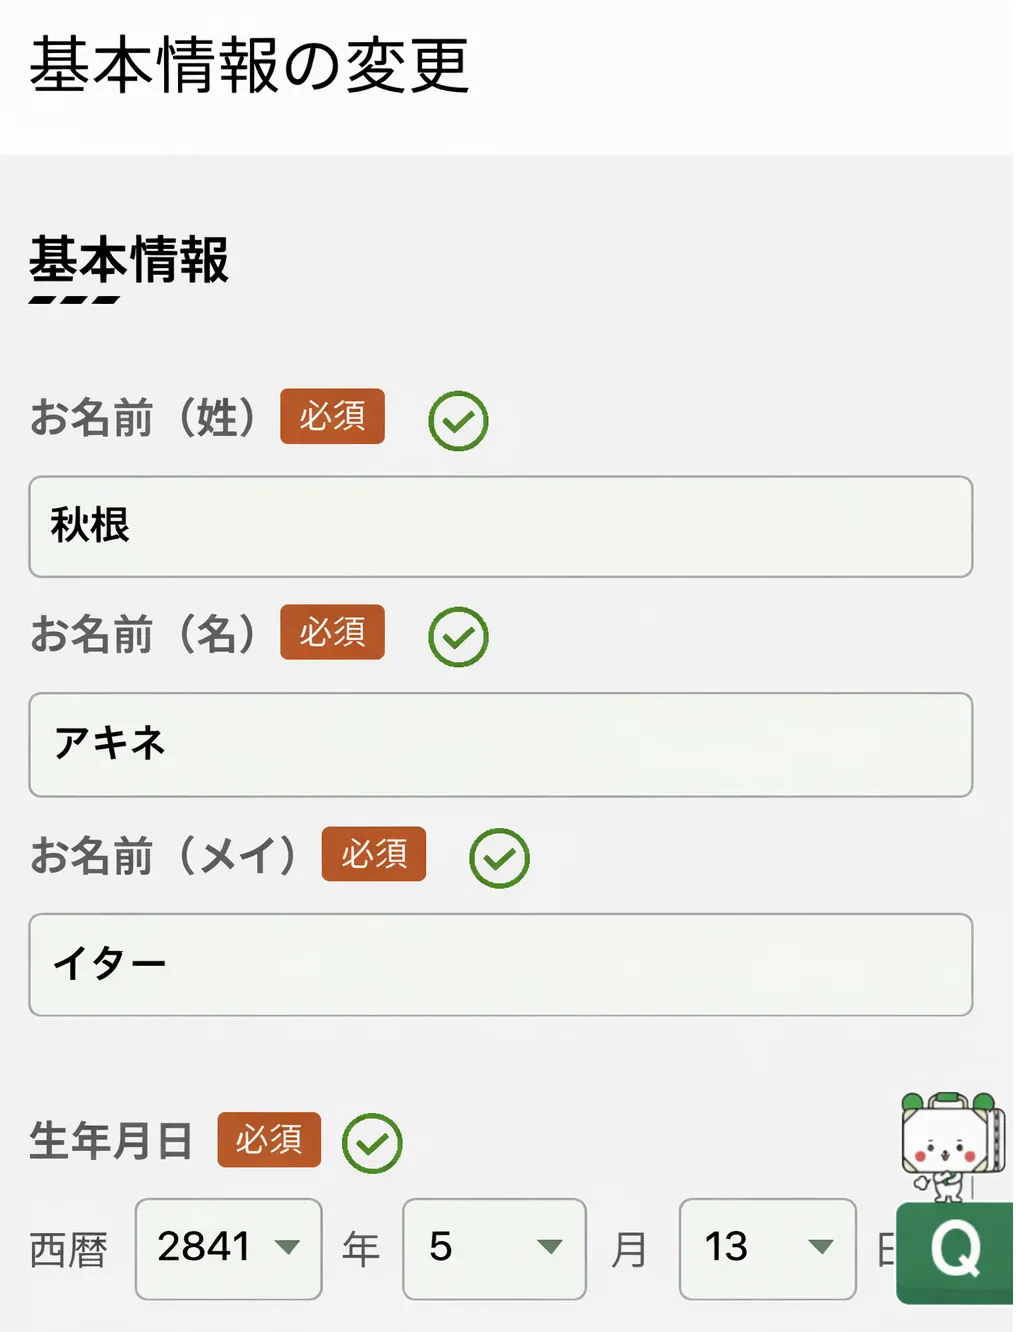The height and width of the screenshot is (1332, 1016).
Task: Click the first name field containing アキネ
Action: (500, 744)
